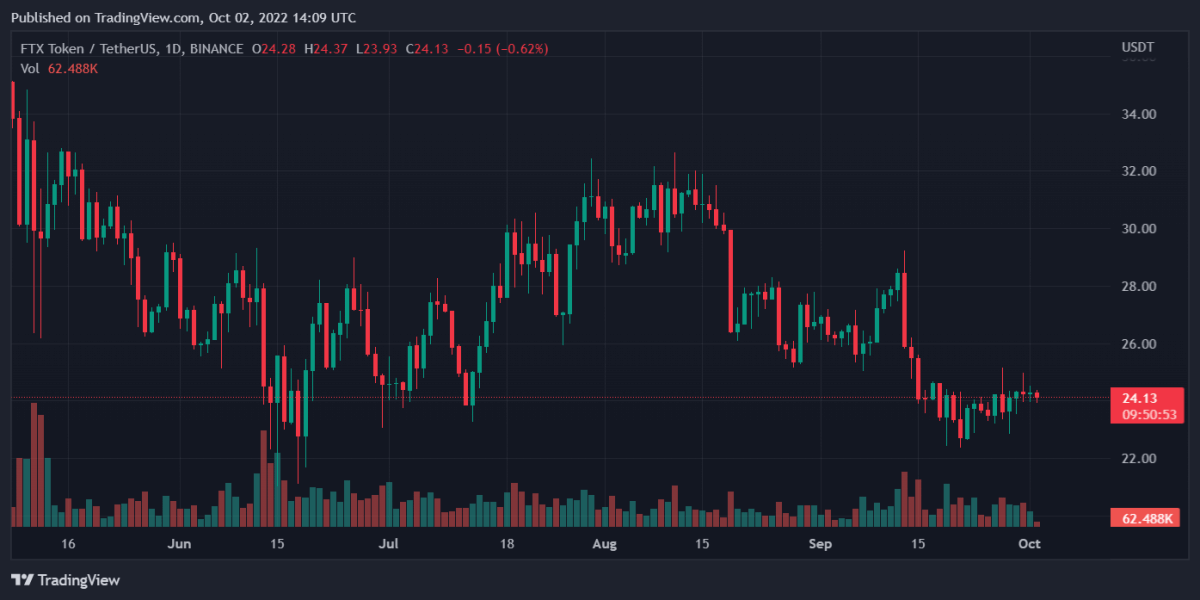Click the high price H24.37 value
The height and width of the screenshot is (600, 1200).
328,48
